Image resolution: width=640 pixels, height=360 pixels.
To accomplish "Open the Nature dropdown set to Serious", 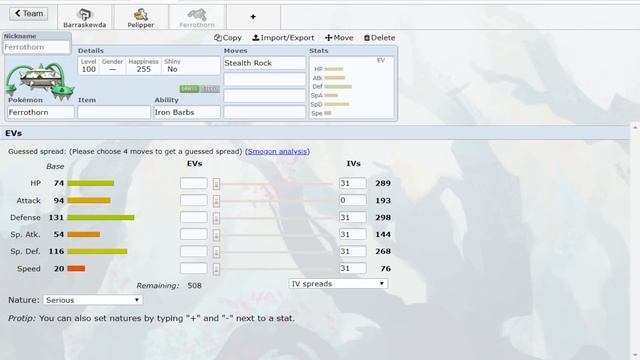I will 93,300.
